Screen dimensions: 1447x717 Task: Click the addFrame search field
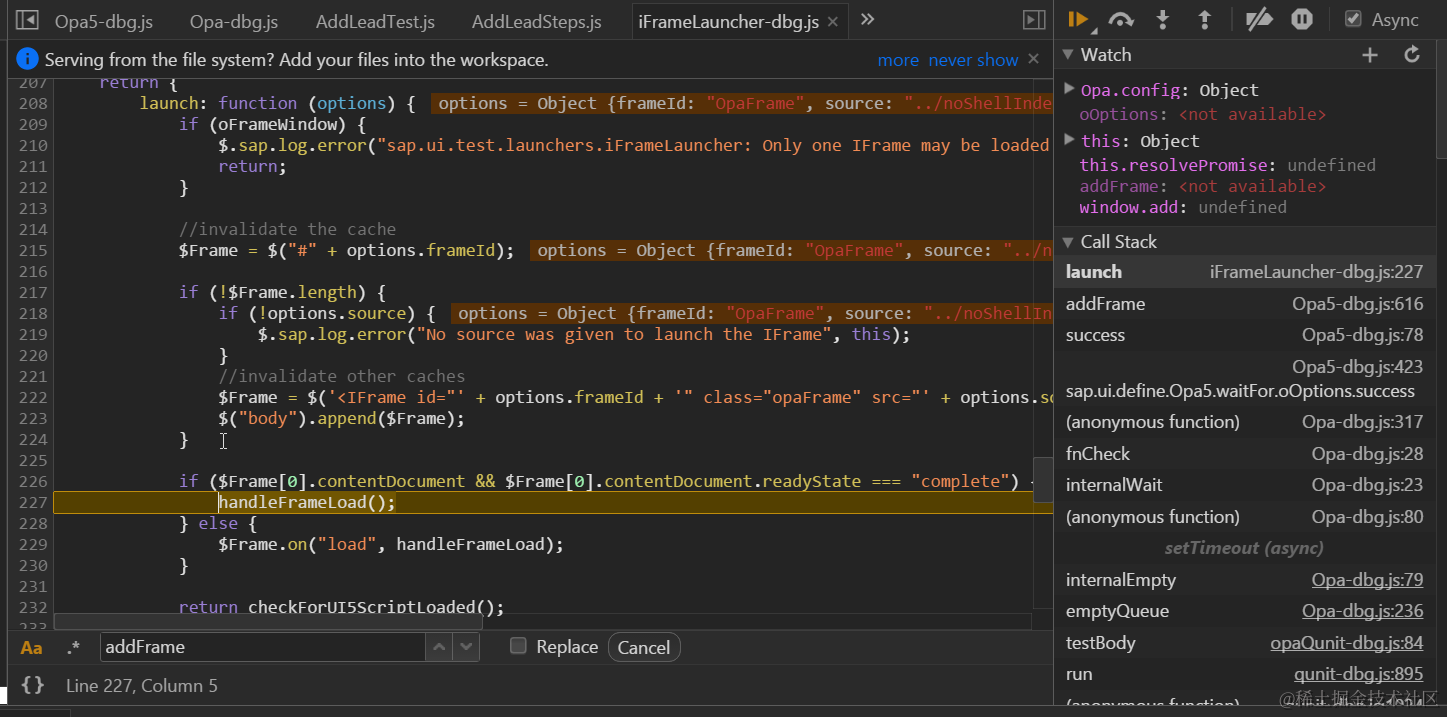(x=263, y=647)
